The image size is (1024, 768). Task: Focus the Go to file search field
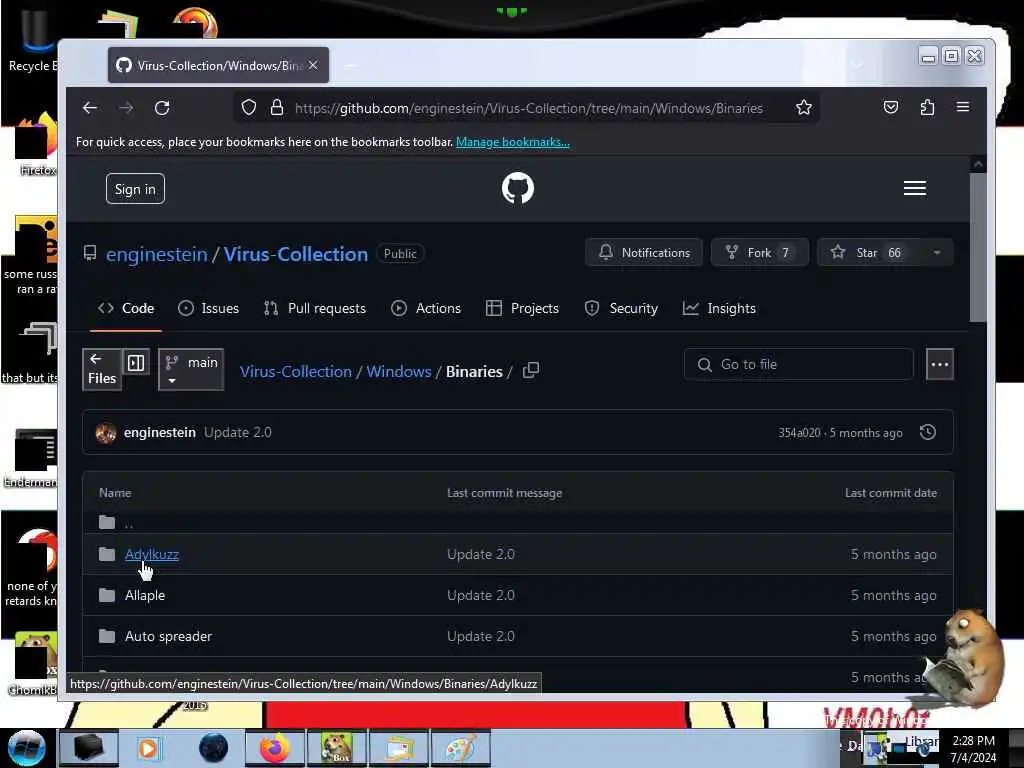(798, 364)
